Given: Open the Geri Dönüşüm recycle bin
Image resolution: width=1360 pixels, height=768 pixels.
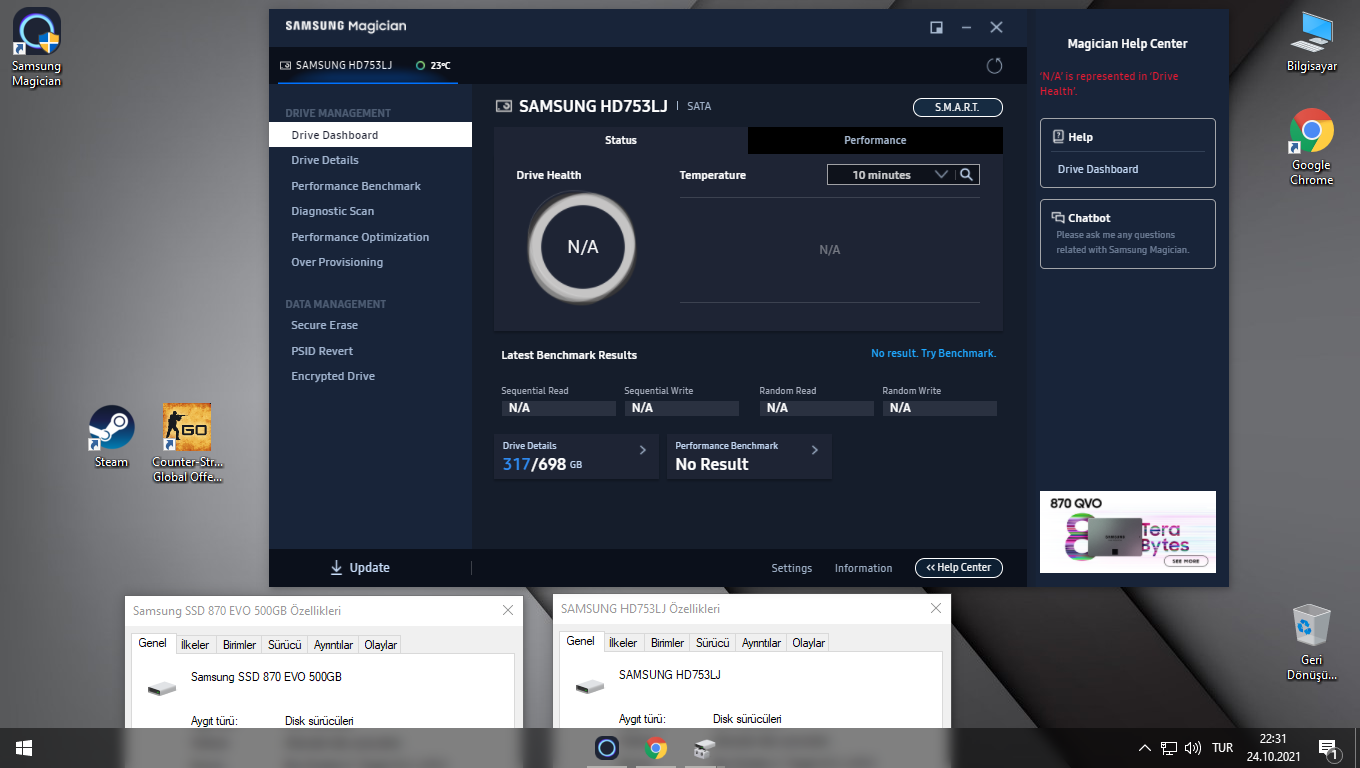Looking at the screenshot, I should point(1311,642).
